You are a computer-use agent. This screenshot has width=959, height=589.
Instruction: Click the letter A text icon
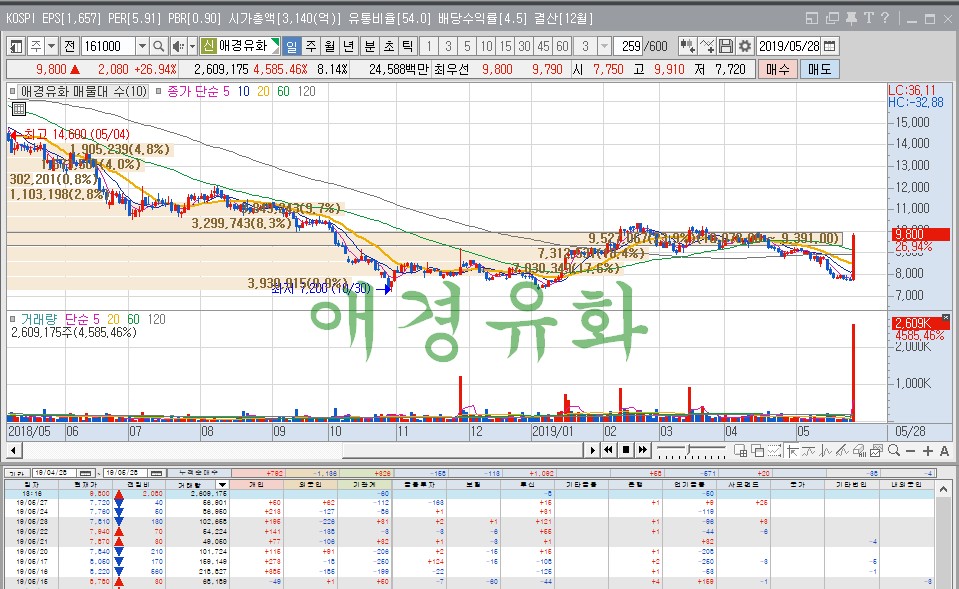tap(944, 451)
